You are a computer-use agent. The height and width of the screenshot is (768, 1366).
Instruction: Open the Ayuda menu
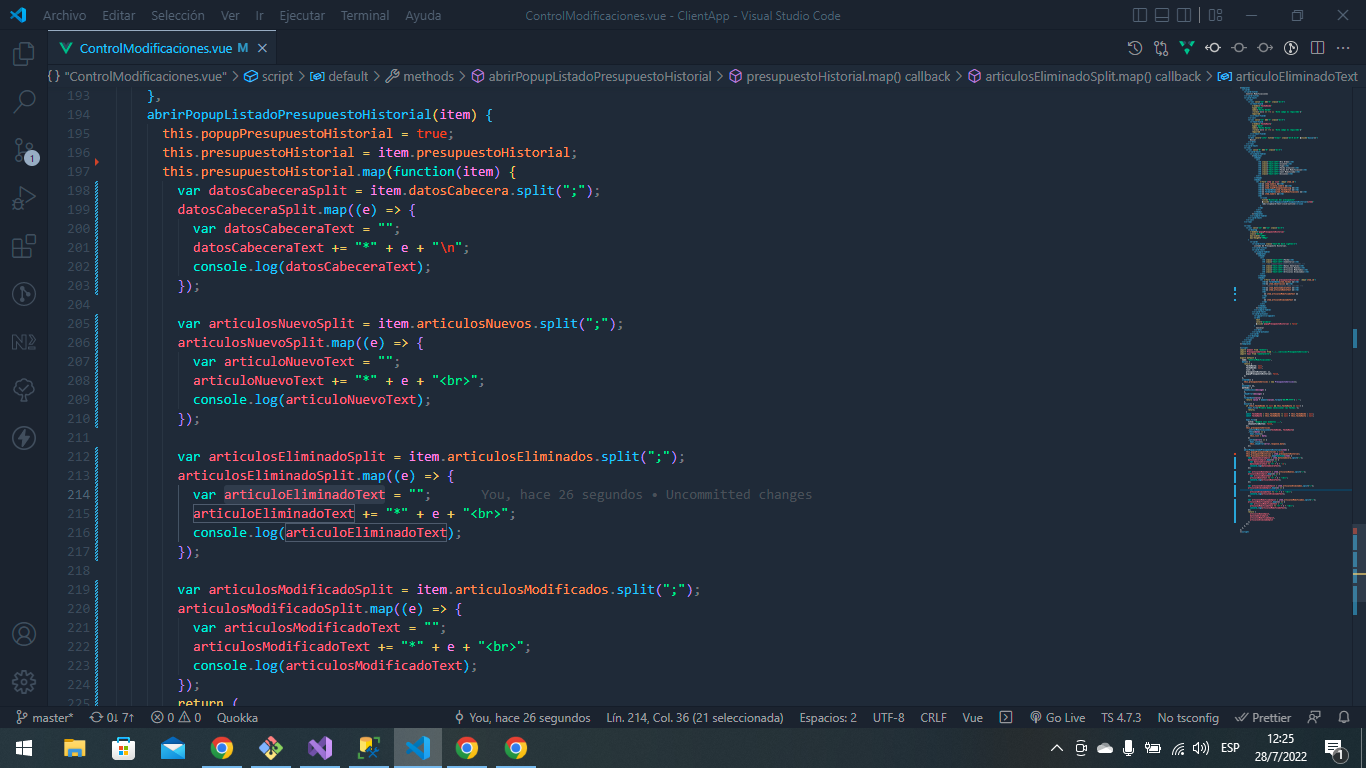click(424, 16)
